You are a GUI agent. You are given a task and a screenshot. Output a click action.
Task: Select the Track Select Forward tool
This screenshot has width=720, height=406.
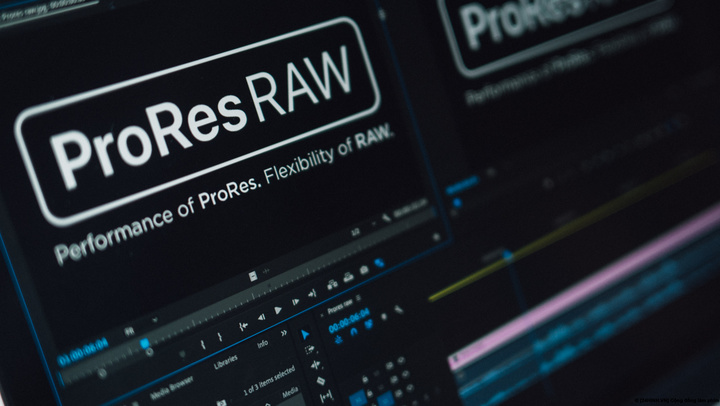(308, 349)
